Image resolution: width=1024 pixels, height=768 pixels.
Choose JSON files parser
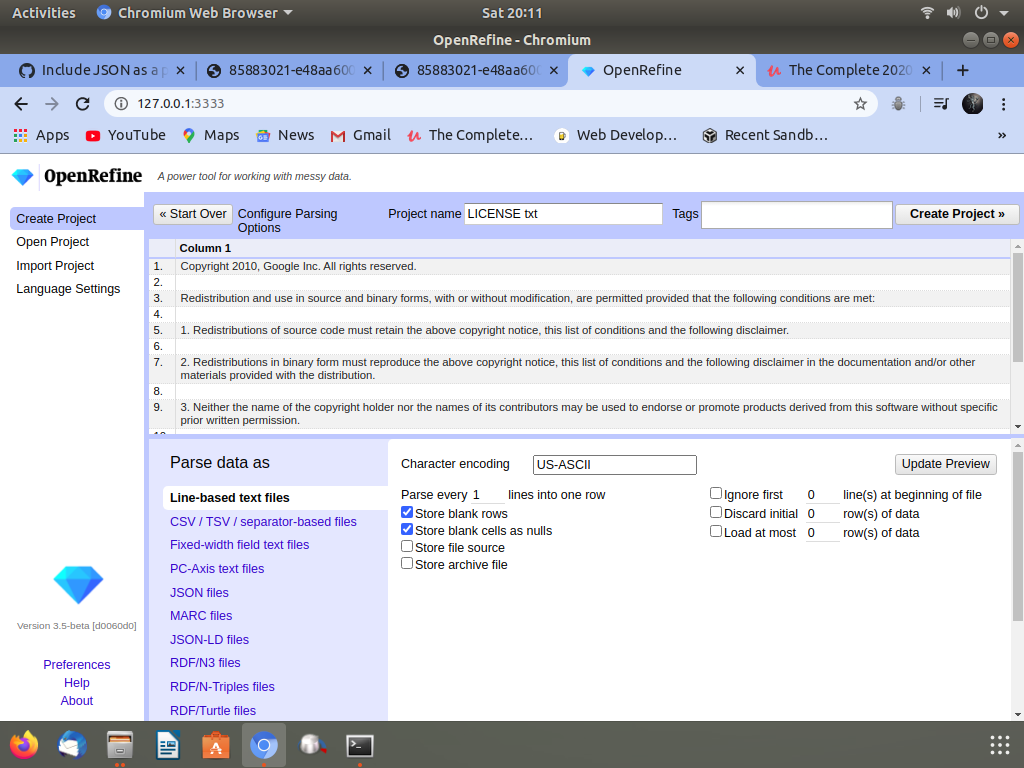(199, 592)
